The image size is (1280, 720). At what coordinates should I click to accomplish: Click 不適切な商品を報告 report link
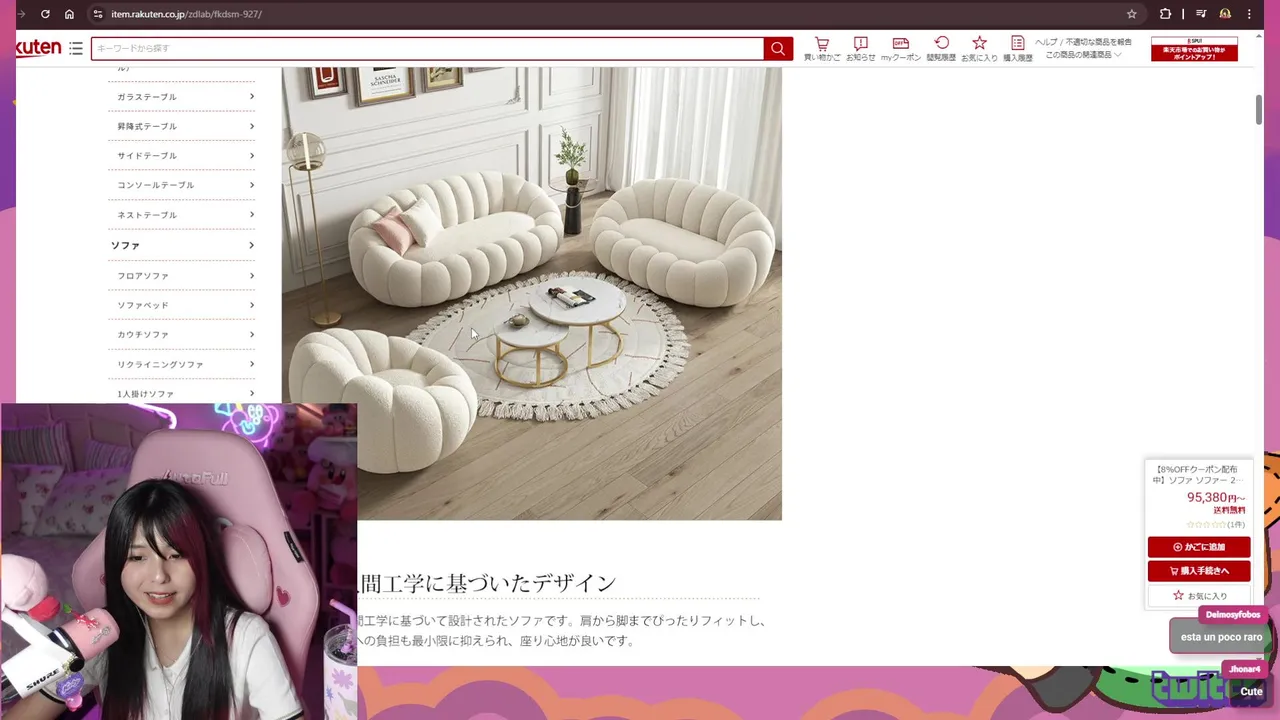pos(1098,42)
